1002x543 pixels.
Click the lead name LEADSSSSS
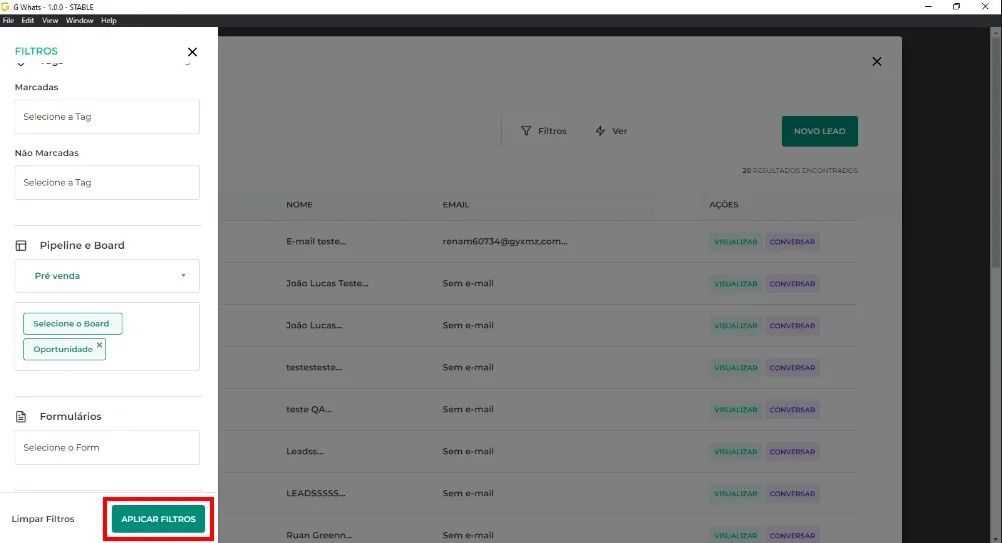[316, 493]
